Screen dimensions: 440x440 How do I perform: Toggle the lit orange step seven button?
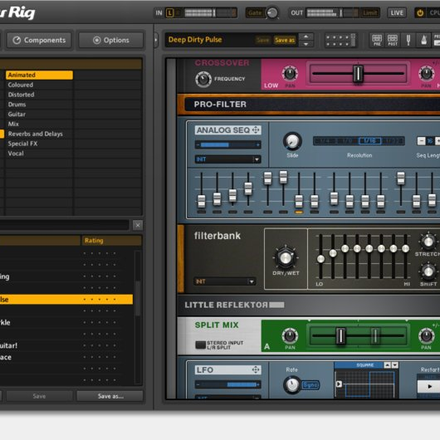click(299, 212)
